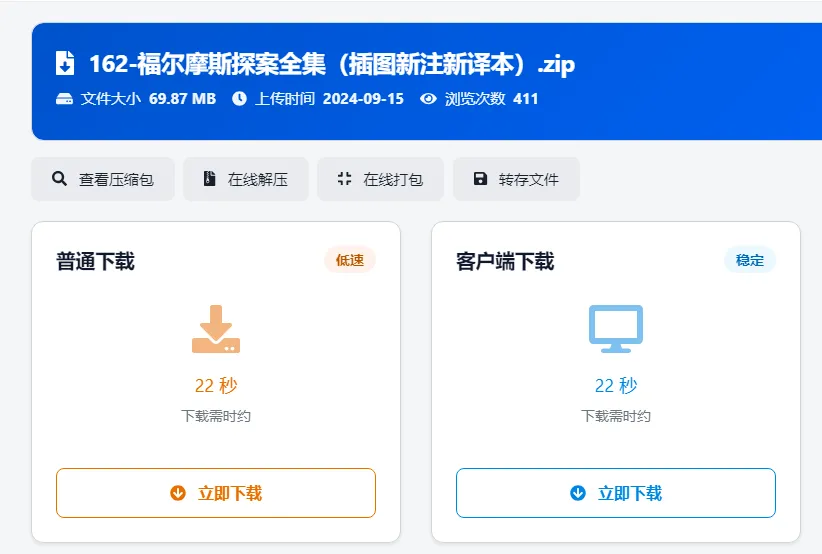Click the zip file name title

332,64
